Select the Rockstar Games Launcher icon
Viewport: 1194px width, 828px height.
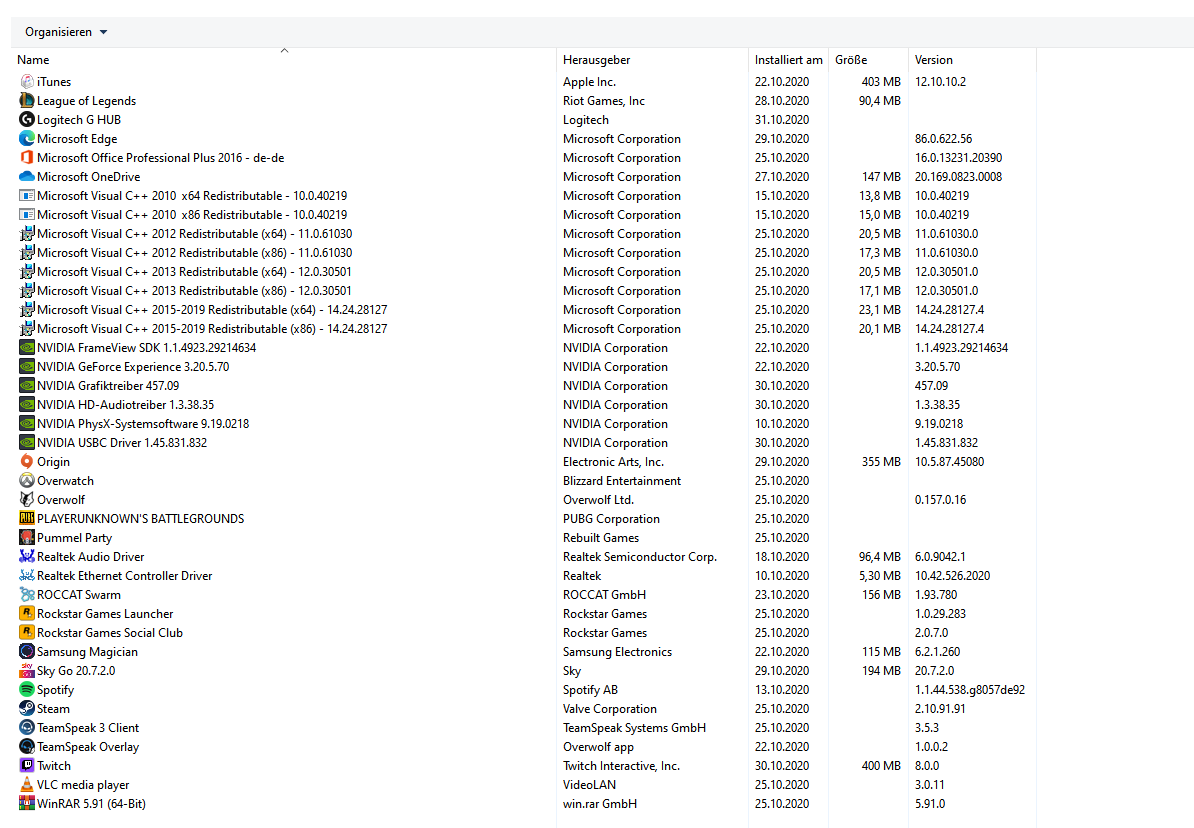coord(27,613)
